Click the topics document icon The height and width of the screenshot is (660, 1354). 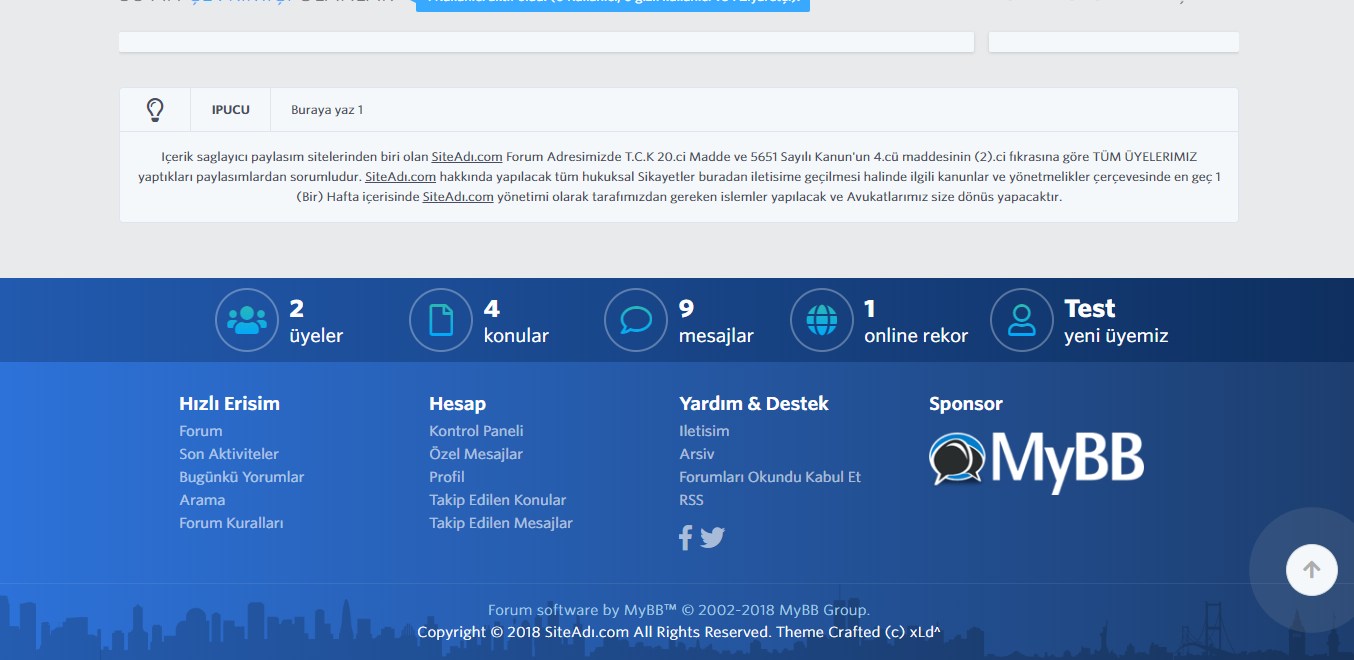pyautogui.click(x=441, y=320)
